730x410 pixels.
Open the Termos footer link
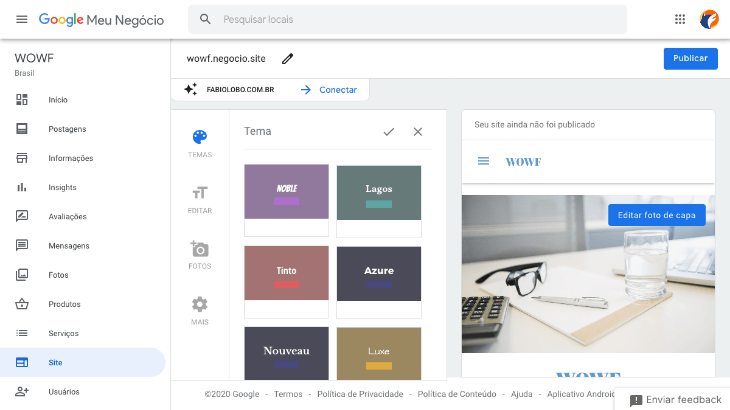[x=288, y=394]
